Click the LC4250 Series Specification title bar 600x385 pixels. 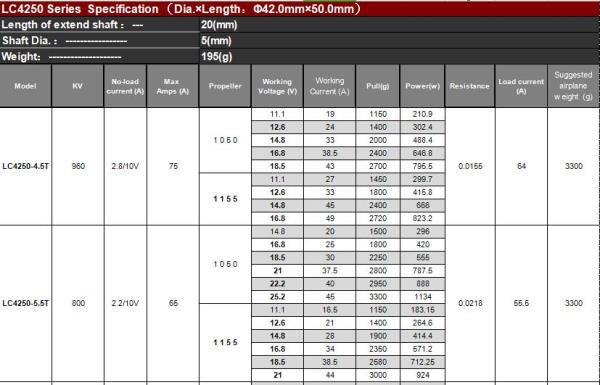pos(300,9)
